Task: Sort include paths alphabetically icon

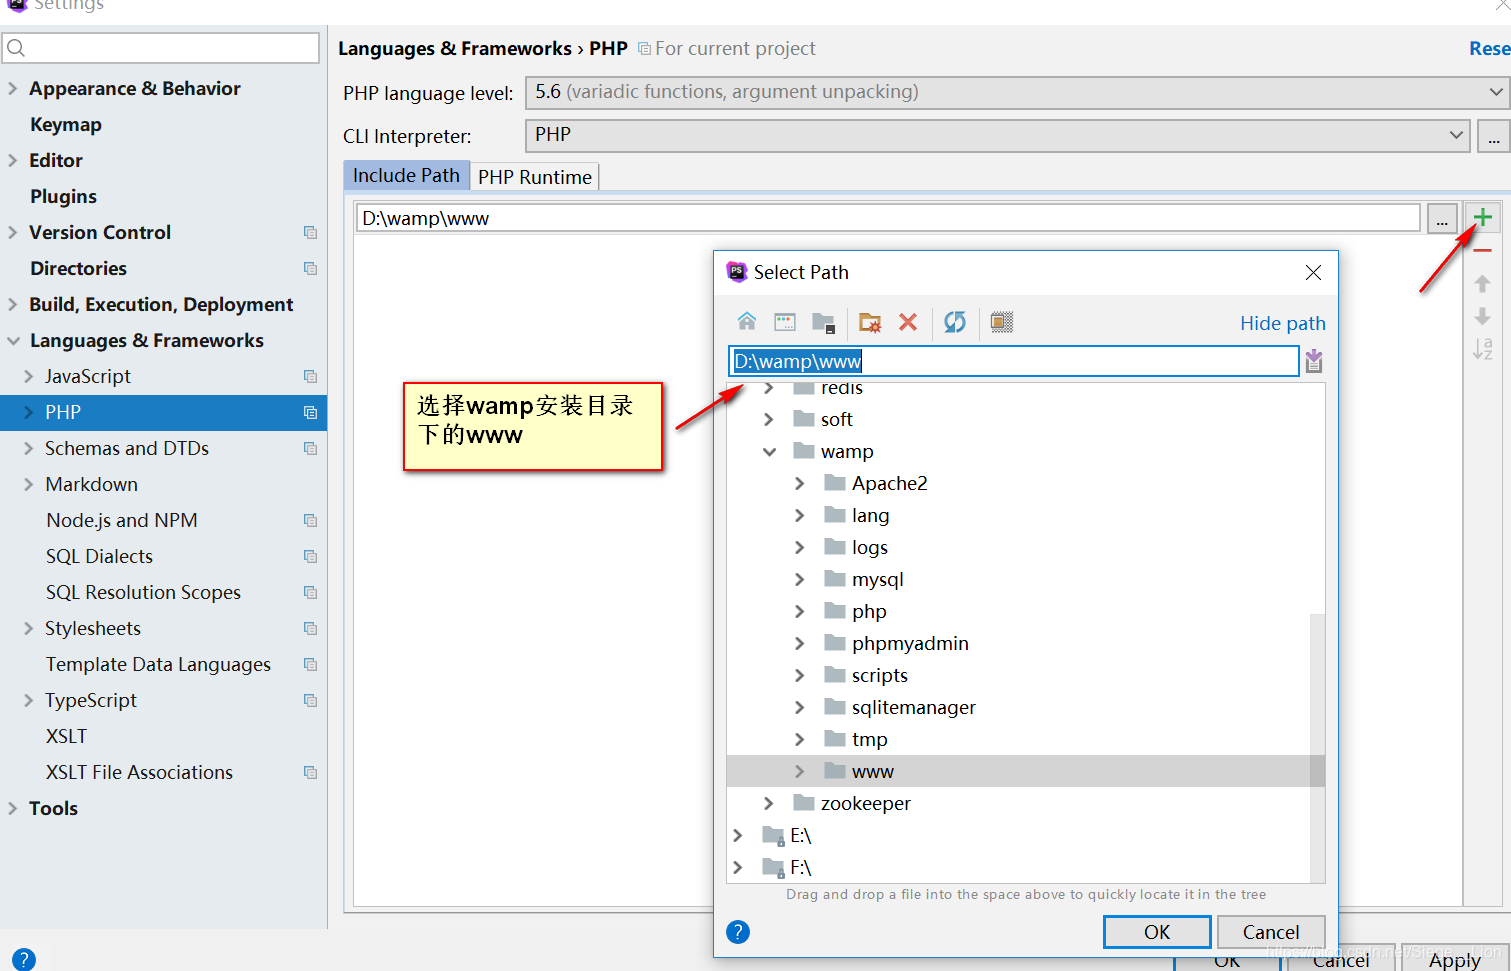Action: coord(1483,349)
